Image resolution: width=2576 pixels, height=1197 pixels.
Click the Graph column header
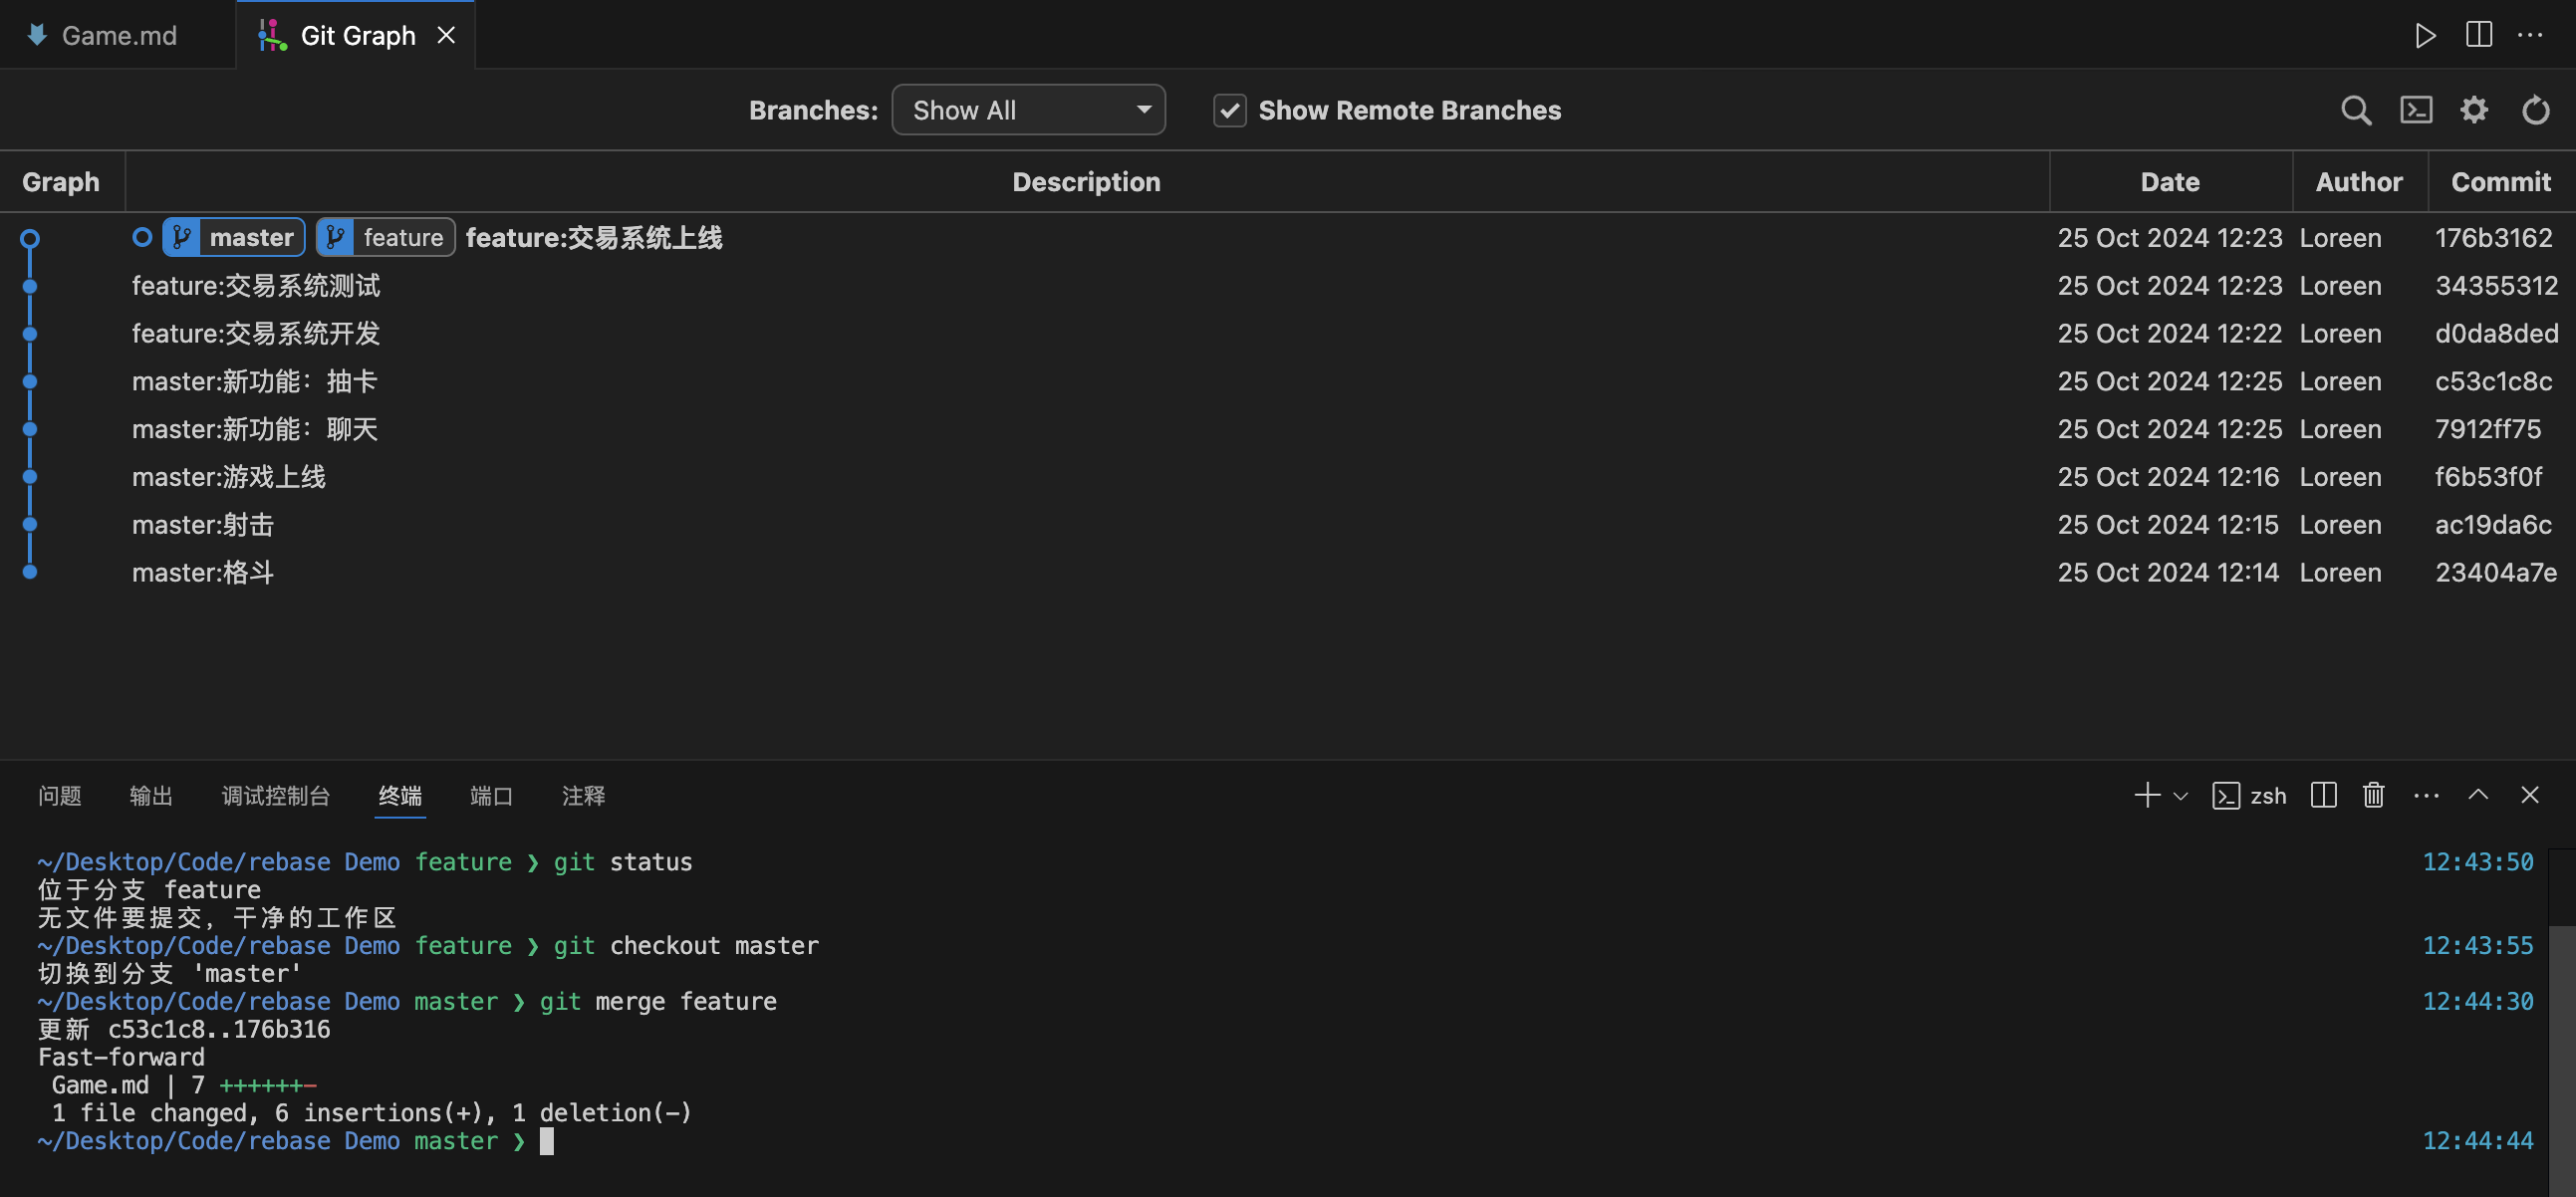tap(61, 182)
